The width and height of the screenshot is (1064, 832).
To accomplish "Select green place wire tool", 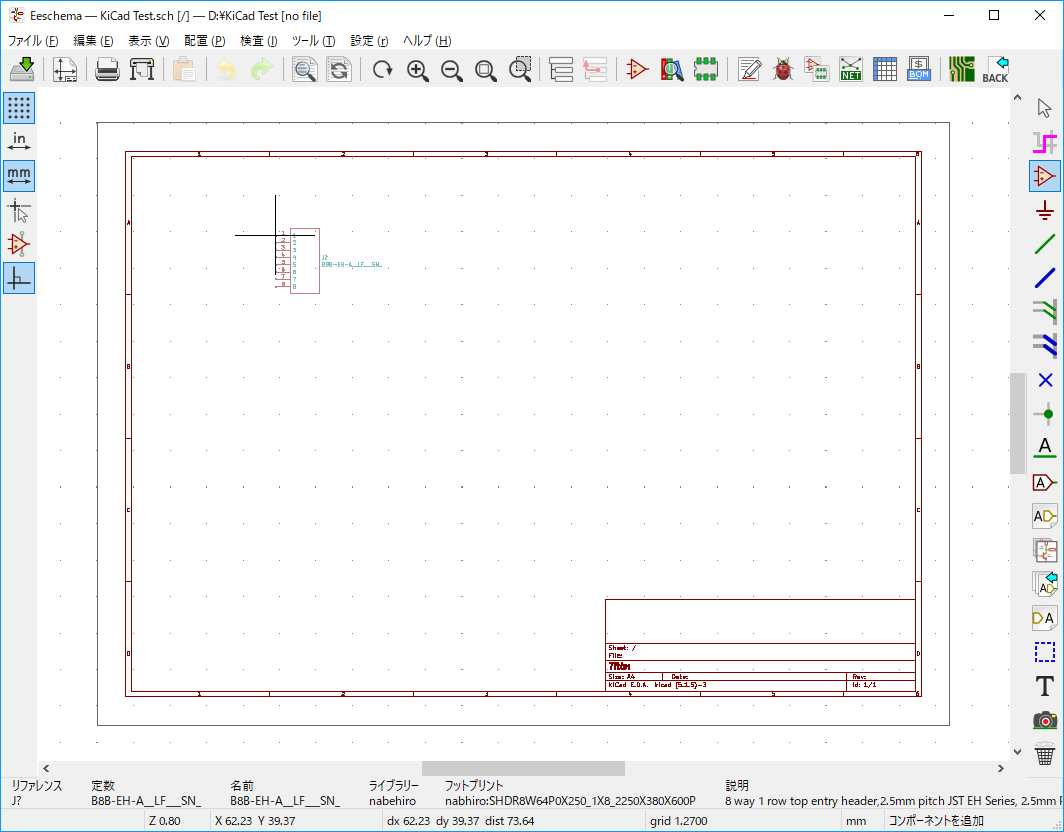I will pos(1045,244).
